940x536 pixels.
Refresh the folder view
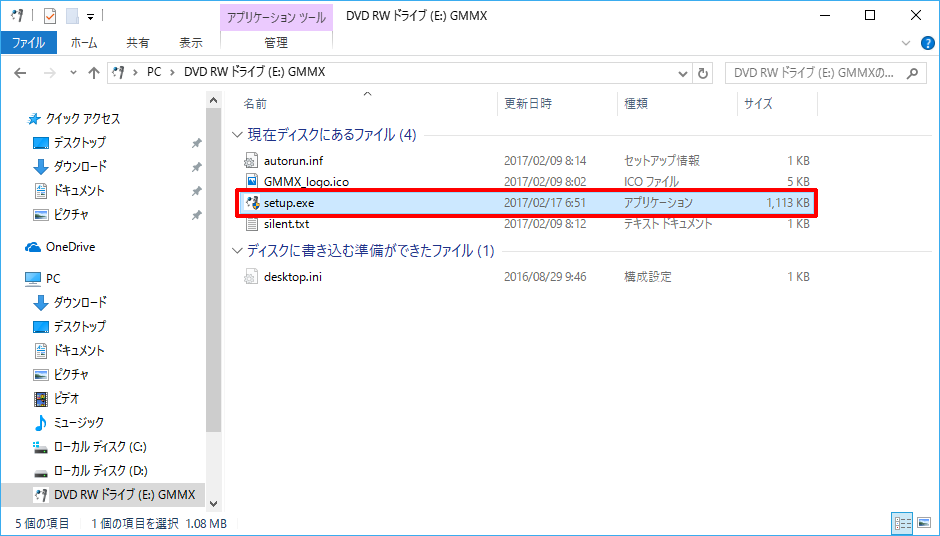pyautogui.click(x=703, y=74)
